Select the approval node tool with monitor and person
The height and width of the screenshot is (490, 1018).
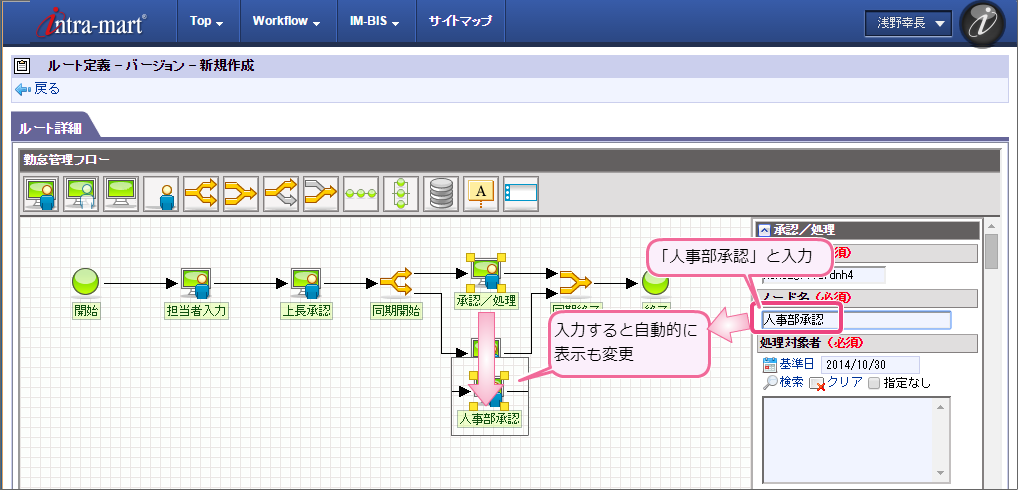40,193
